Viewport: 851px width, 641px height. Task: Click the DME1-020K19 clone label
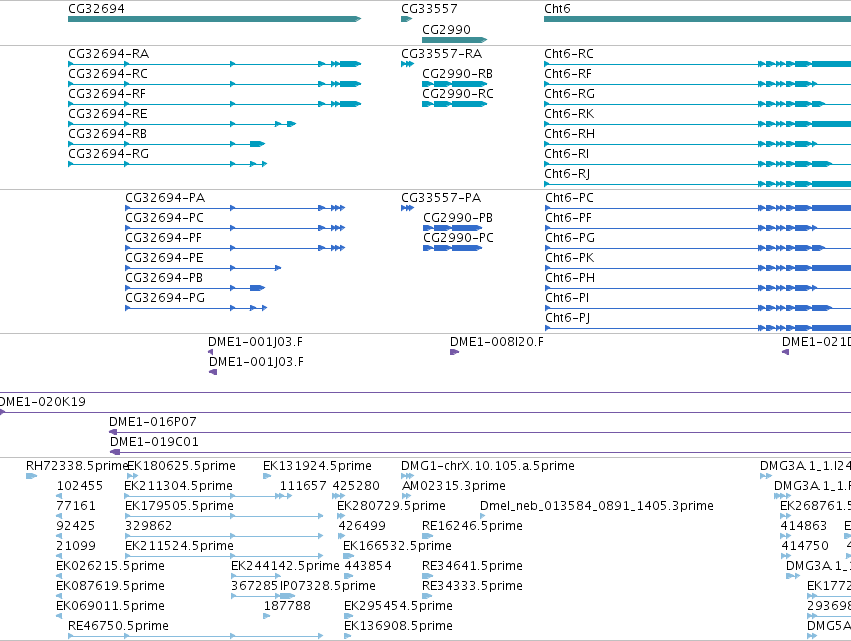point(42,402)
